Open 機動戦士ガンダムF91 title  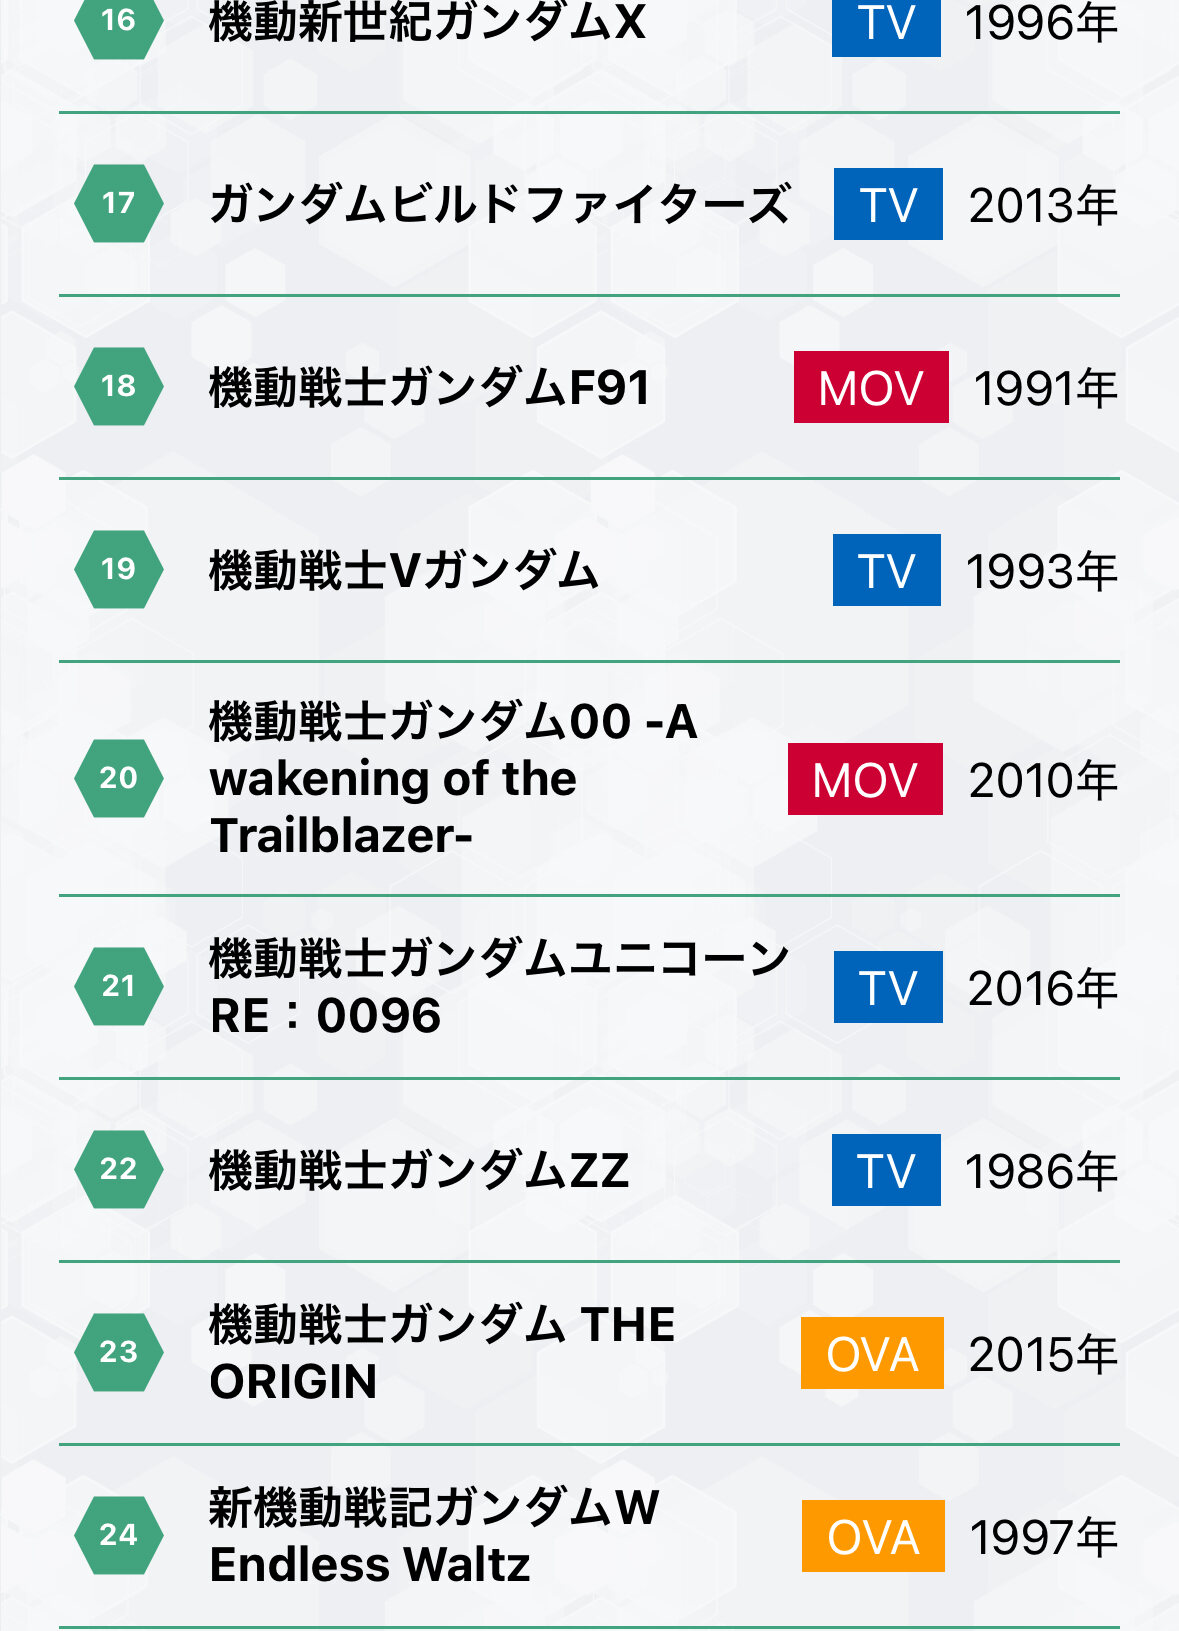[430, 388]
